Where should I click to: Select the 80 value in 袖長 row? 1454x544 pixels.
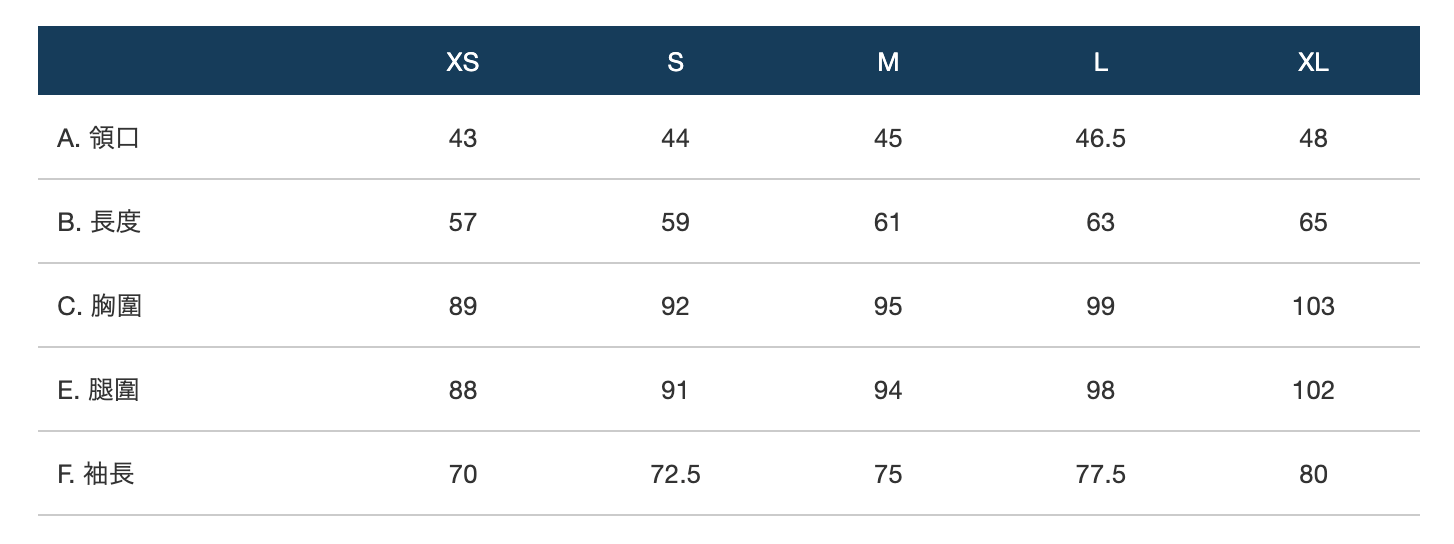(x=1313, y=474)
